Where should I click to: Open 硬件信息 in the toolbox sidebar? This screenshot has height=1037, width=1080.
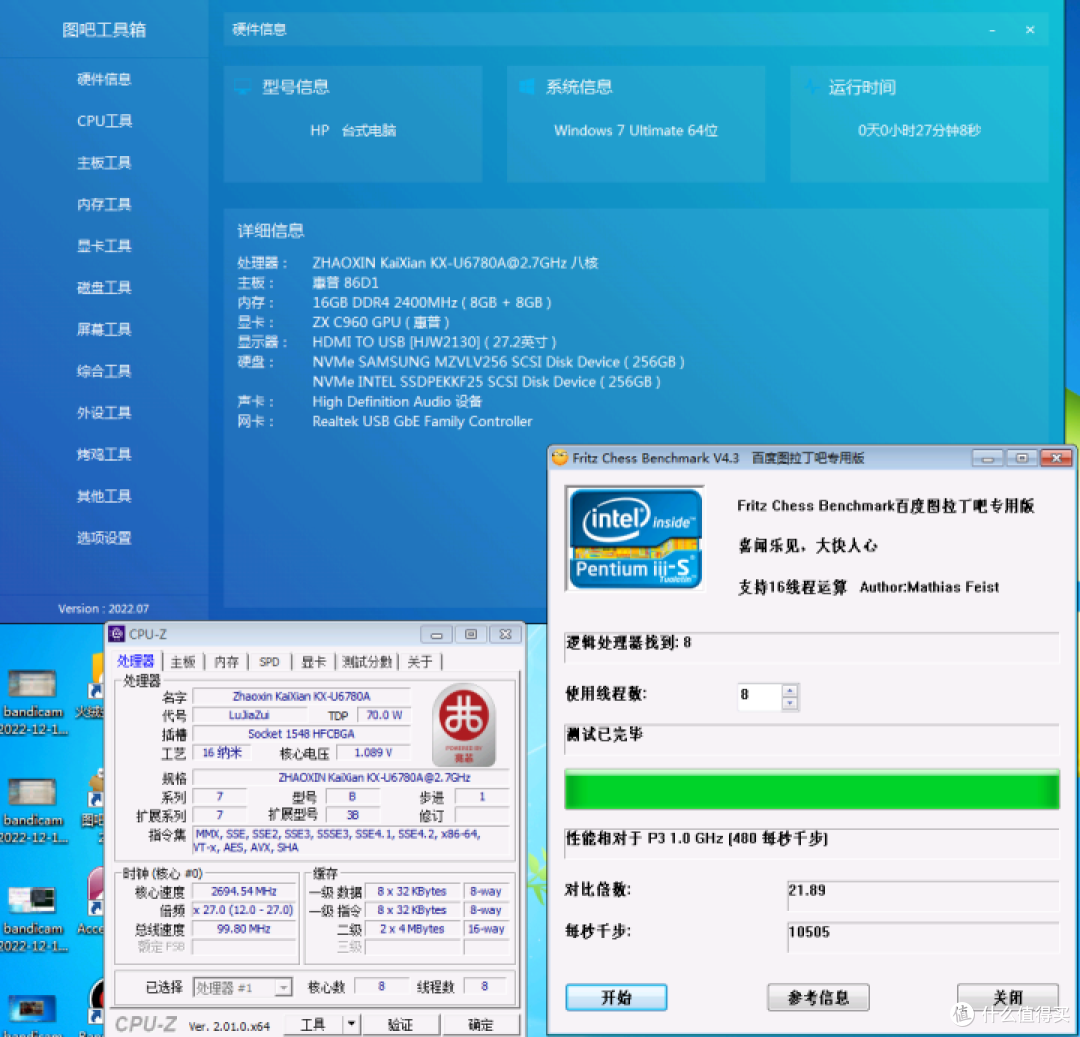point(104,79)
